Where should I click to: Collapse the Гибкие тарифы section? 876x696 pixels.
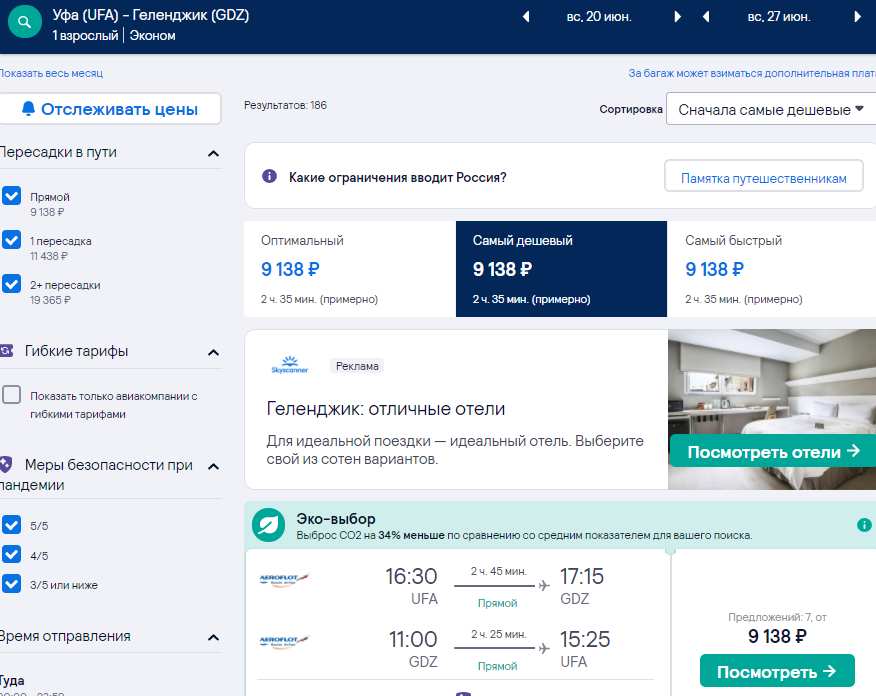click(213, 352)
